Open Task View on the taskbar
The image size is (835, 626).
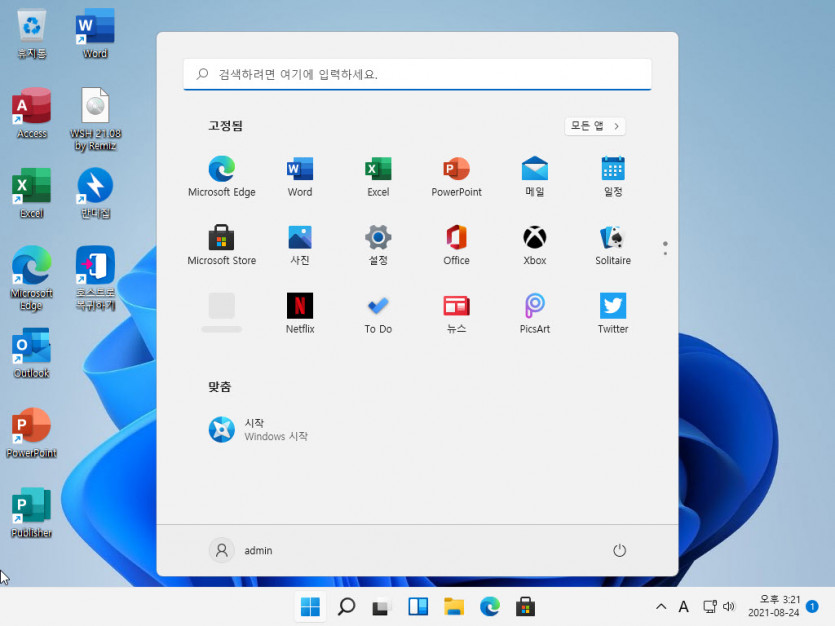click(x=381, y=606)
